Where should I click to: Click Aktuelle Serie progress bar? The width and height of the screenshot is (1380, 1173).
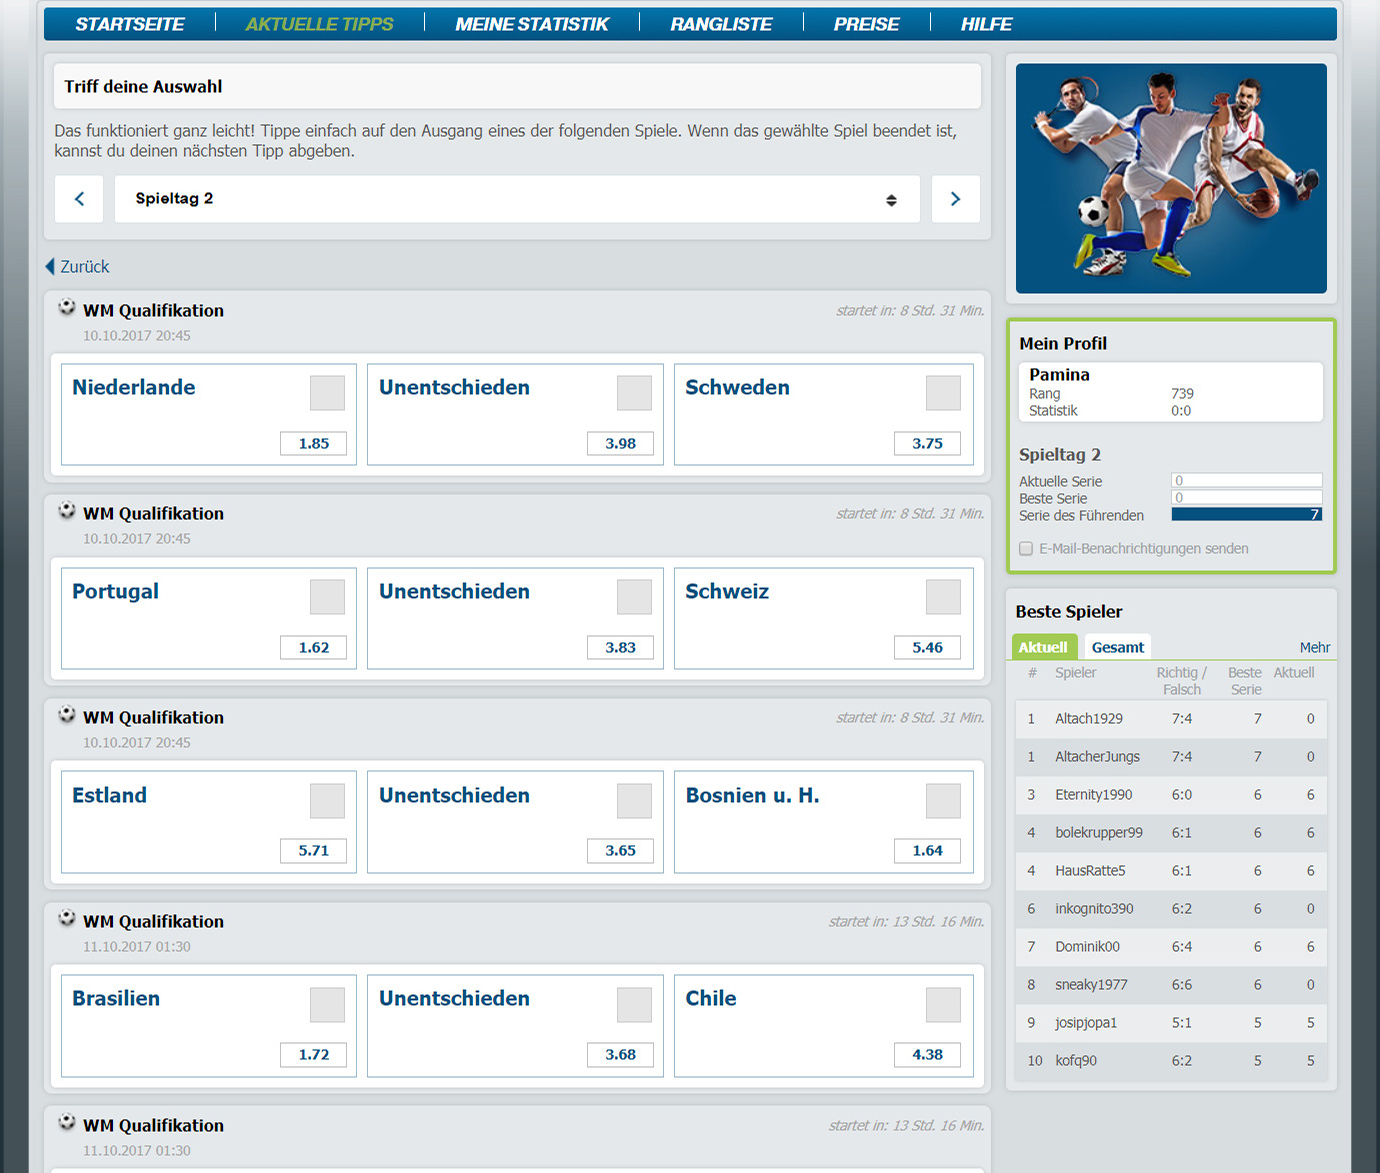point(1247,481)
